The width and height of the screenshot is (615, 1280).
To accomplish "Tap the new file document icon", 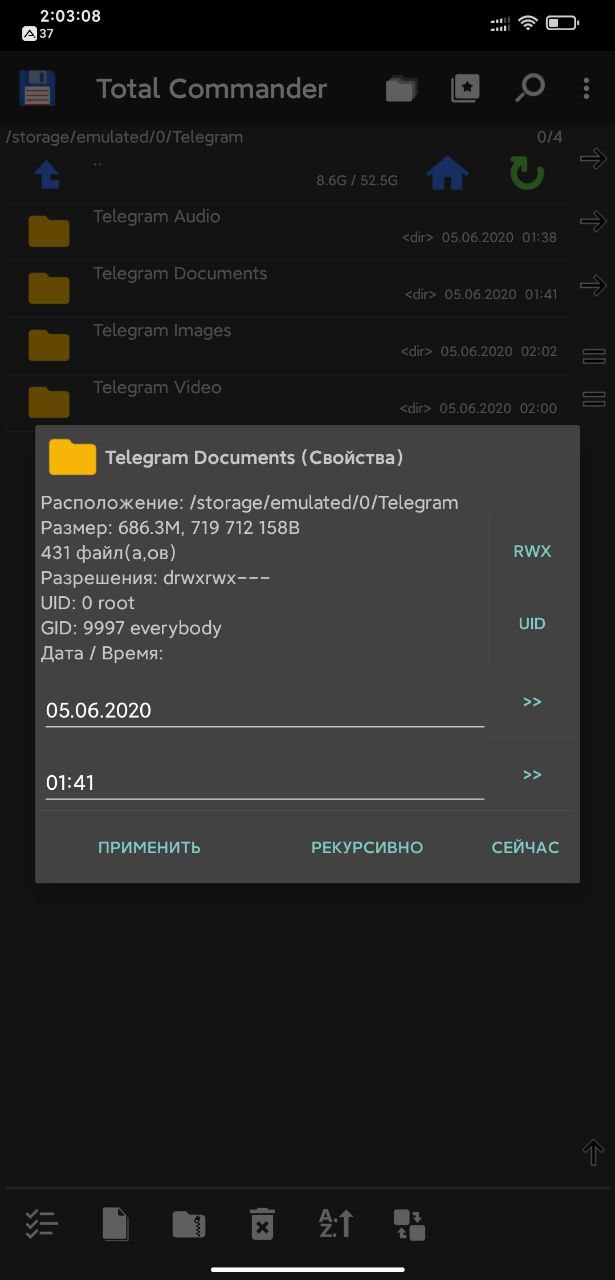I will 116,1224.
